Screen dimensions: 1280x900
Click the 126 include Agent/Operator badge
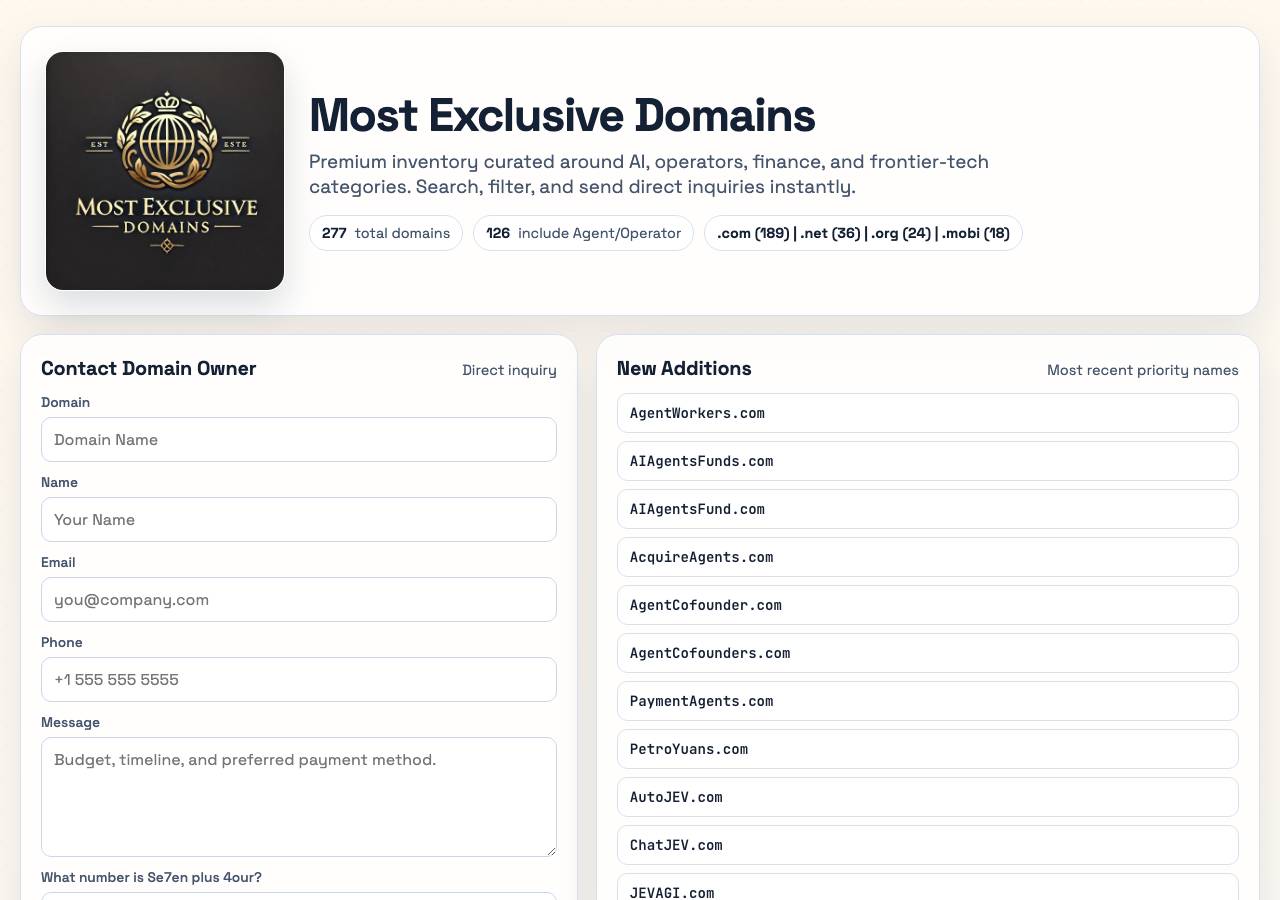(x=583, y=233)
